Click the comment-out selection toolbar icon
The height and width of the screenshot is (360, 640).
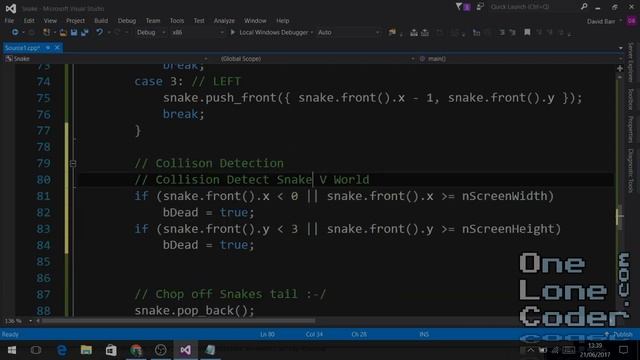coord(502,32)
